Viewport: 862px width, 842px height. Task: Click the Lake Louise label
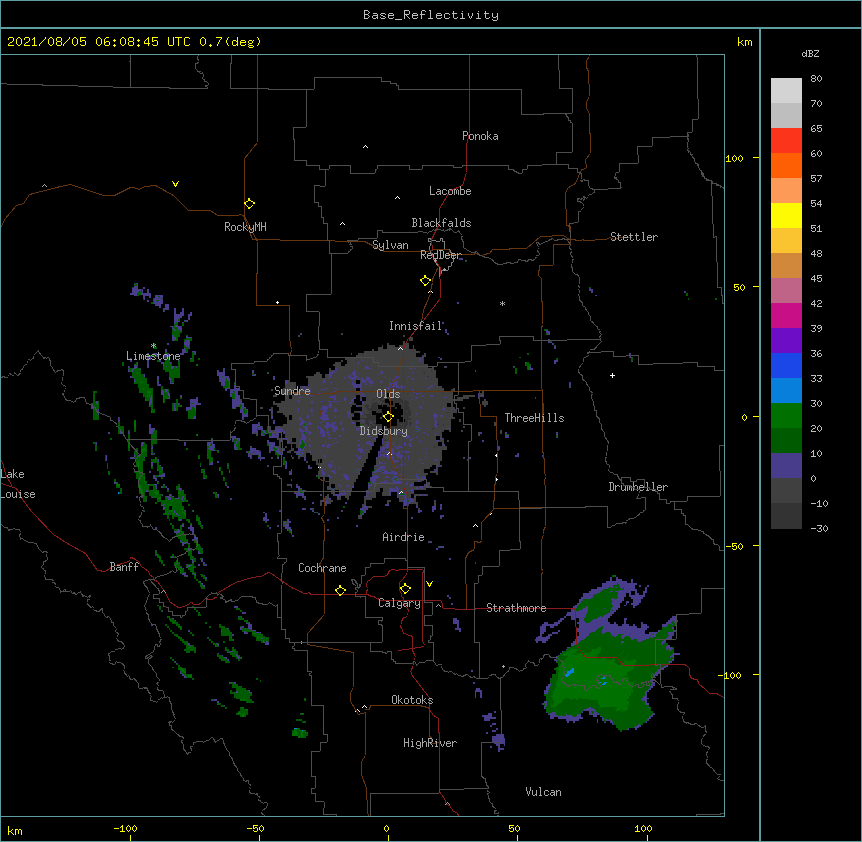point(18,484)
